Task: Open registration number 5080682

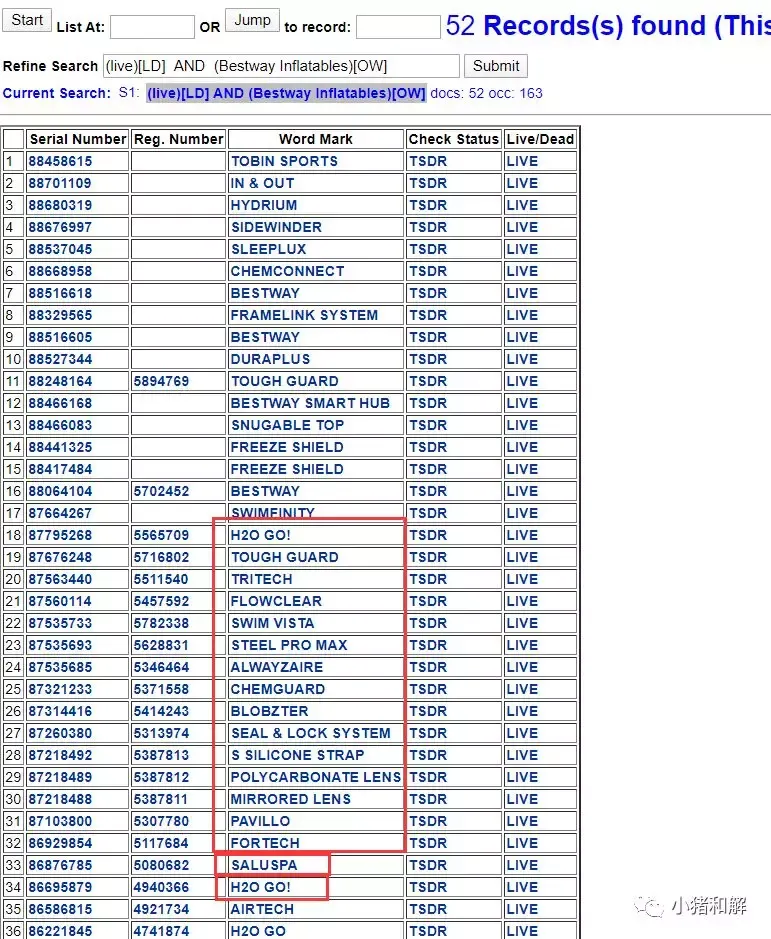Action: click(161, 865)
